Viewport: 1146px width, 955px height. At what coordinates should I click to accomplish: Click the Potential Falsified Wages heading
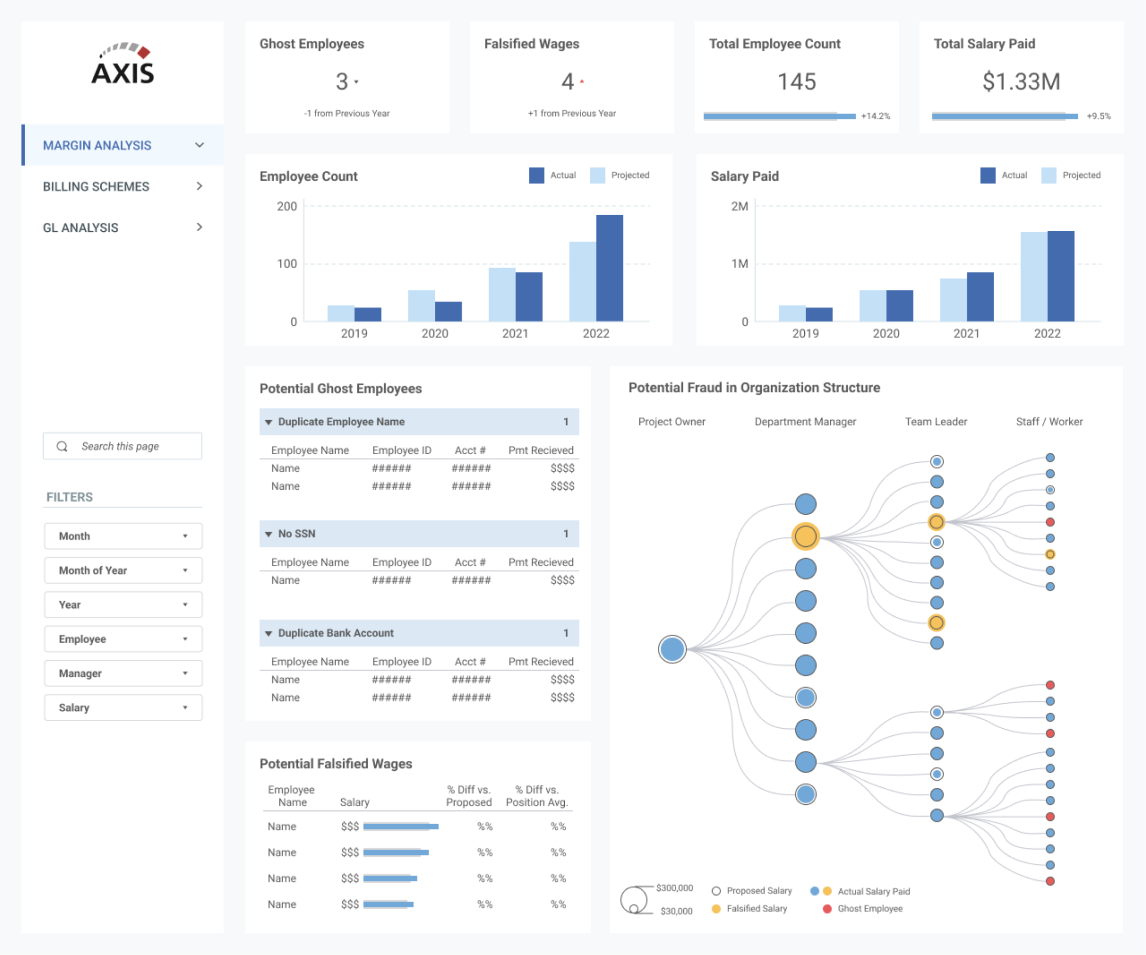click(335, 764)
